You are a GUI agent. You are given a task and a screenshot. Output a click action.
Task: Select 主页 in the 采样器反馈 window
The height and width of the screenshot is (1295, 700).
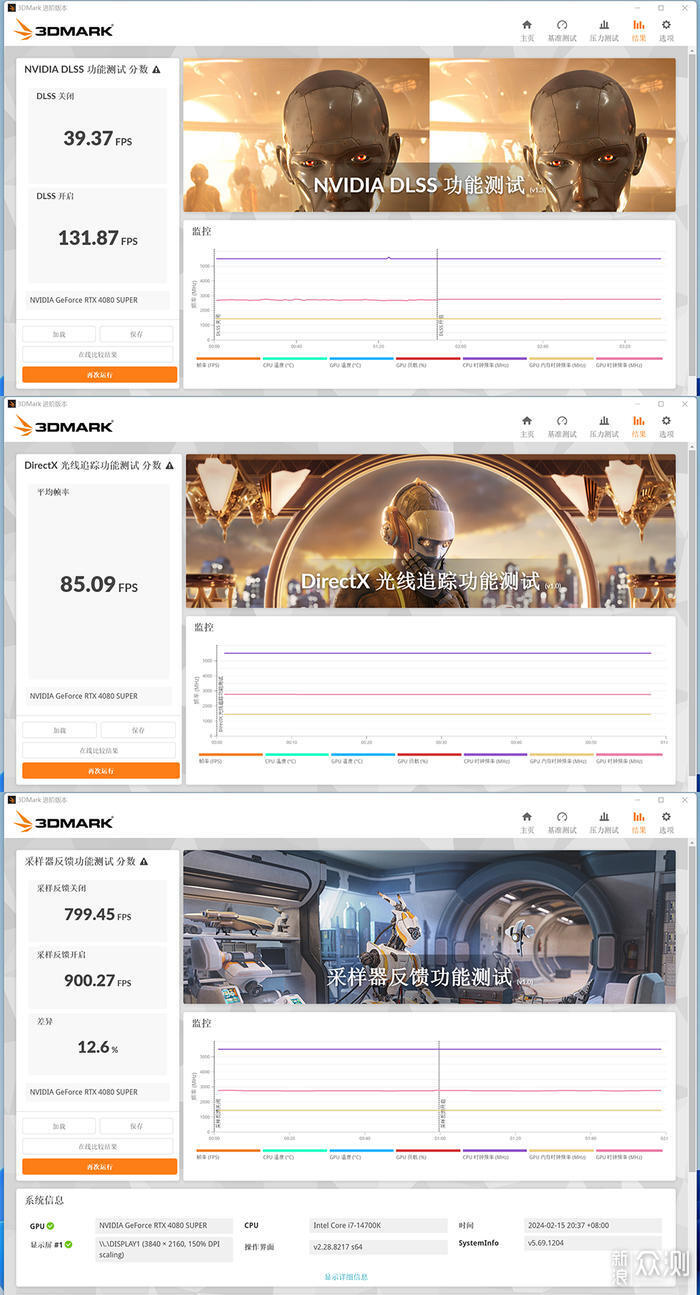(x=527, y=822)
